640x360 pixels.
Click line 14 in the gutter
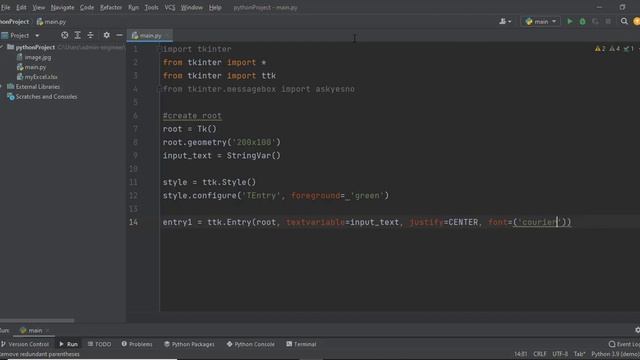(x=133, y=222)
